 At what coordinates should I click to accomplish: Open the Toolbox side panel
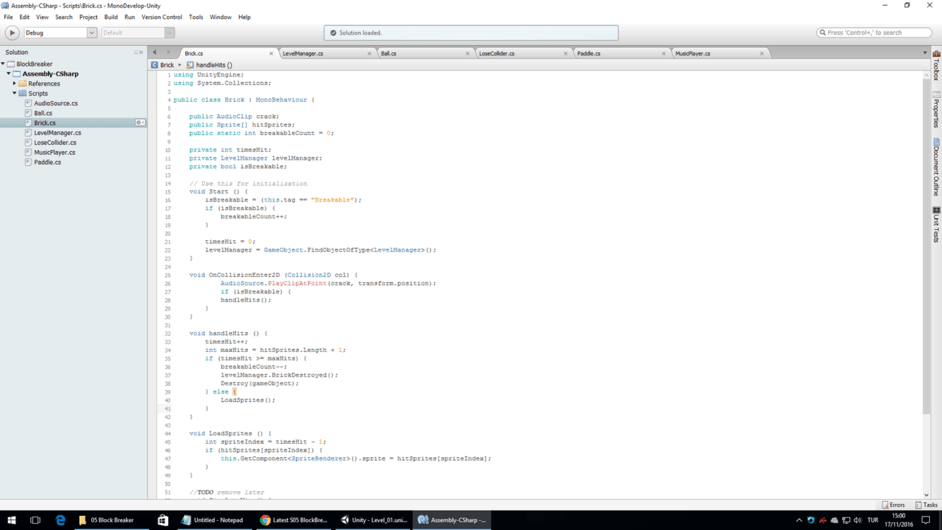936,65
